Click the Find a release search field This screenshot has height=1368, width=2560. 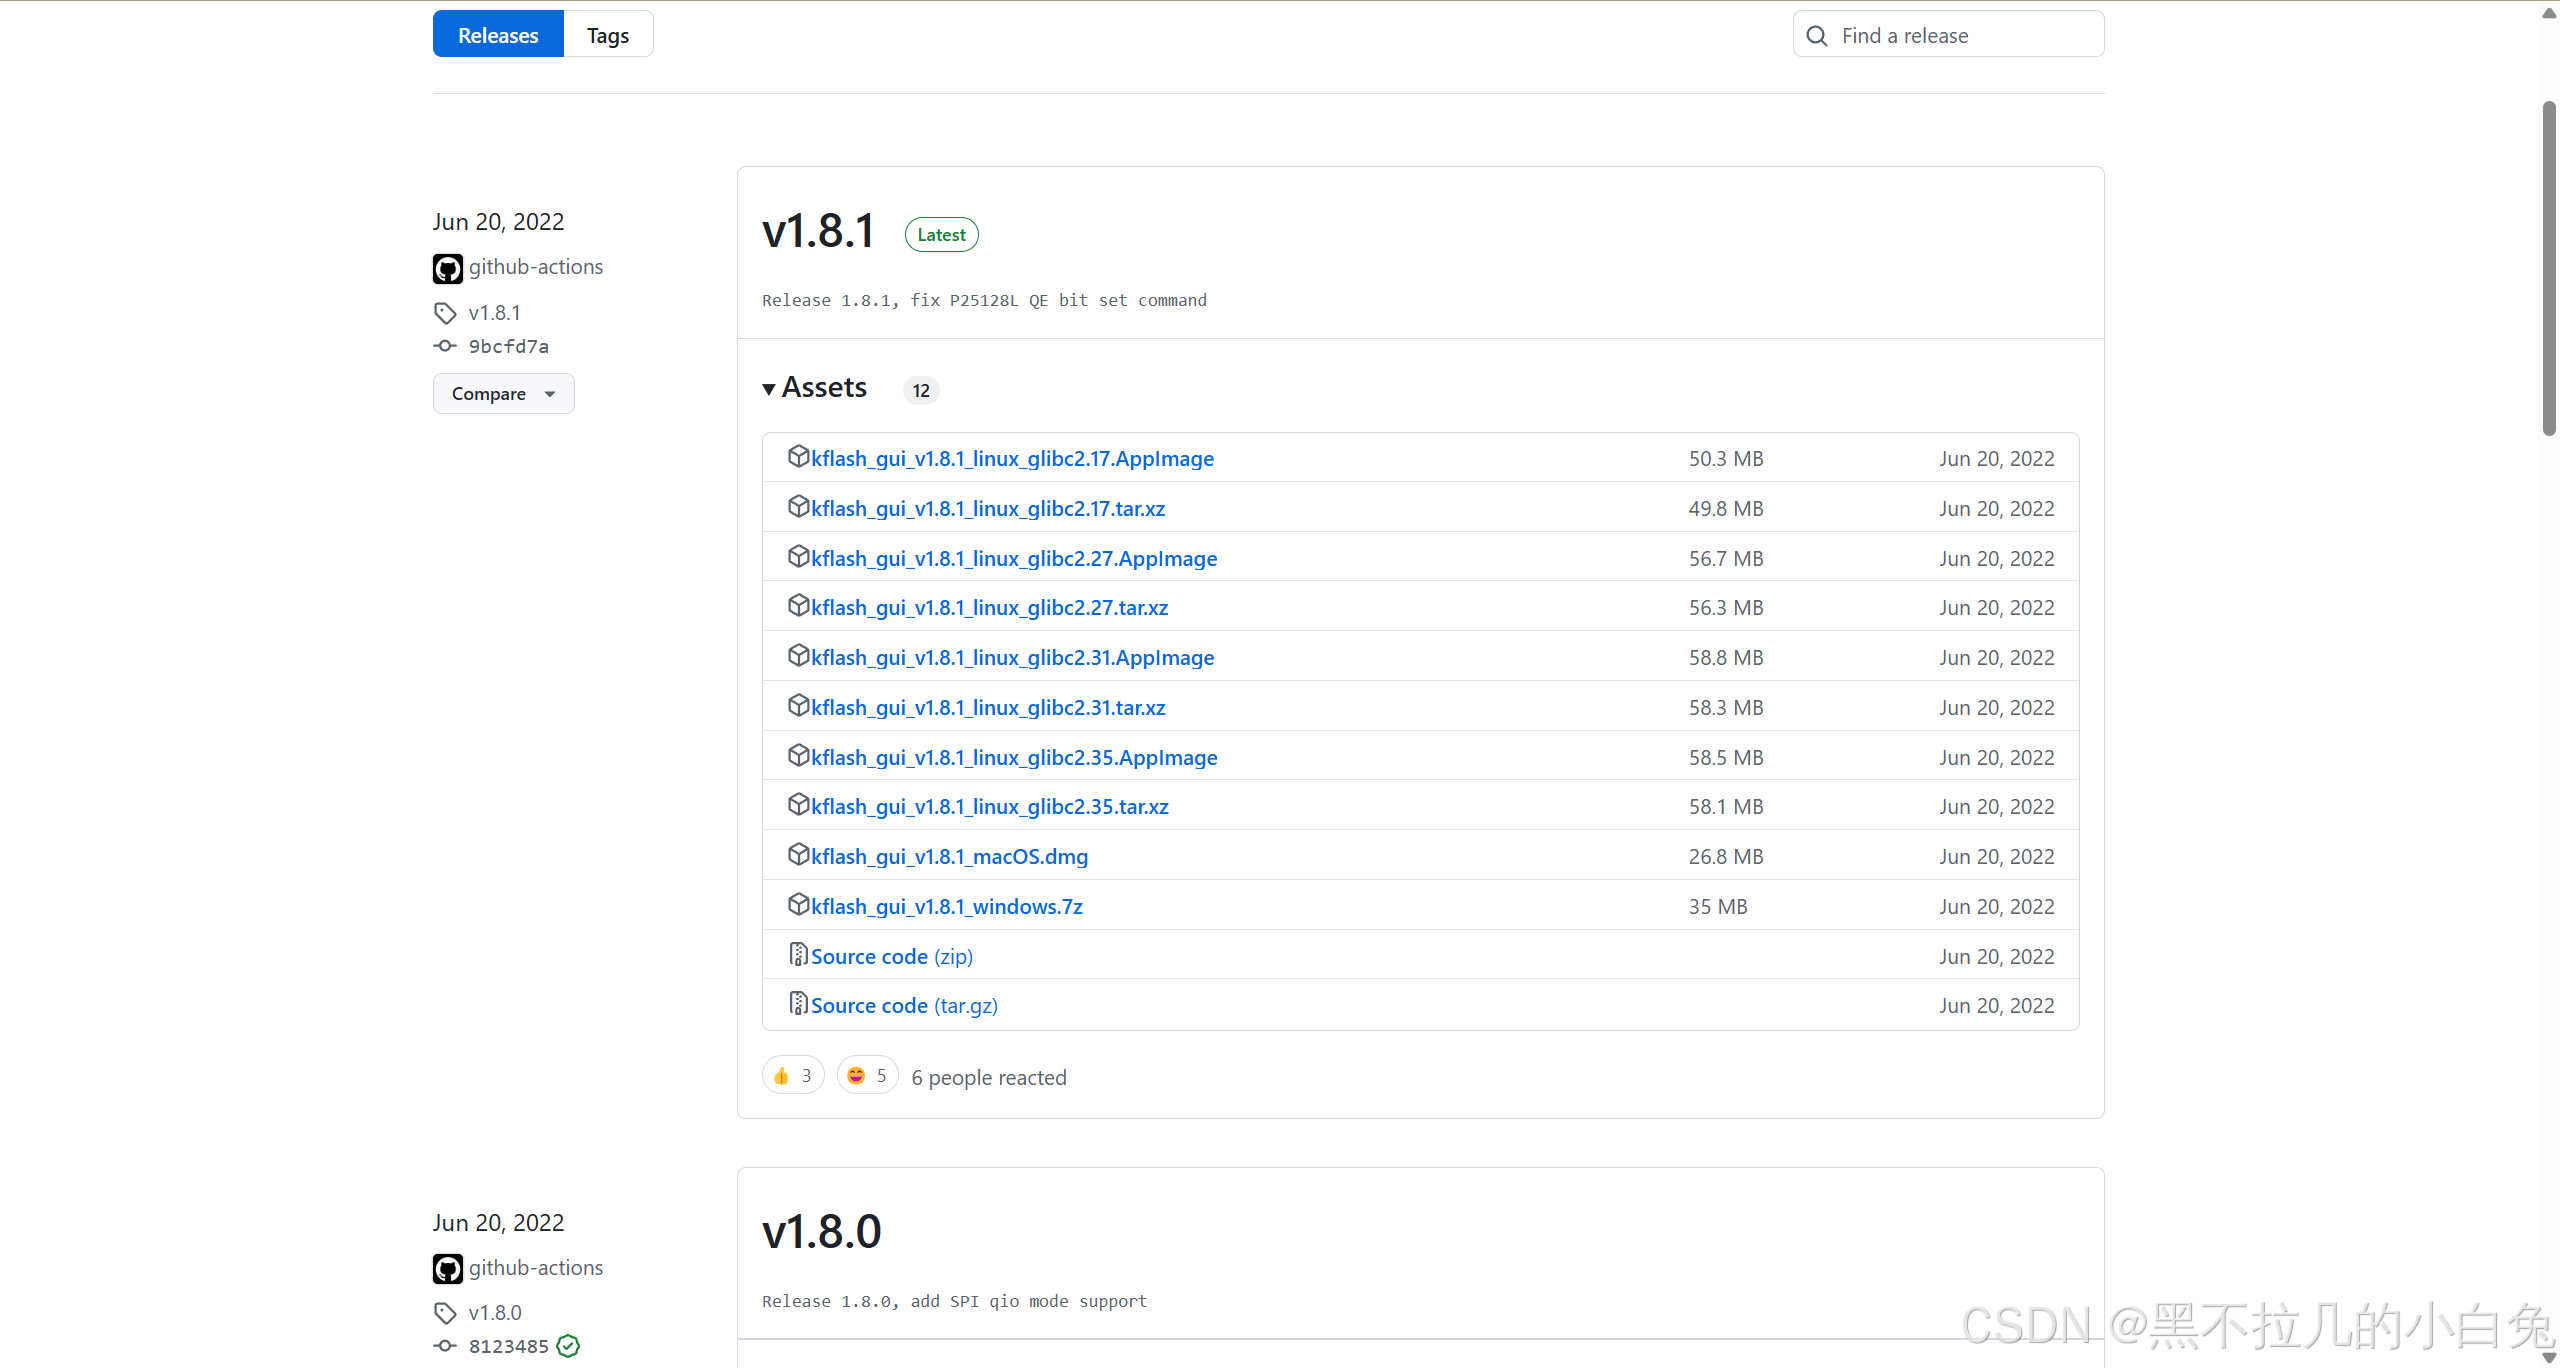pos(1960,36)
